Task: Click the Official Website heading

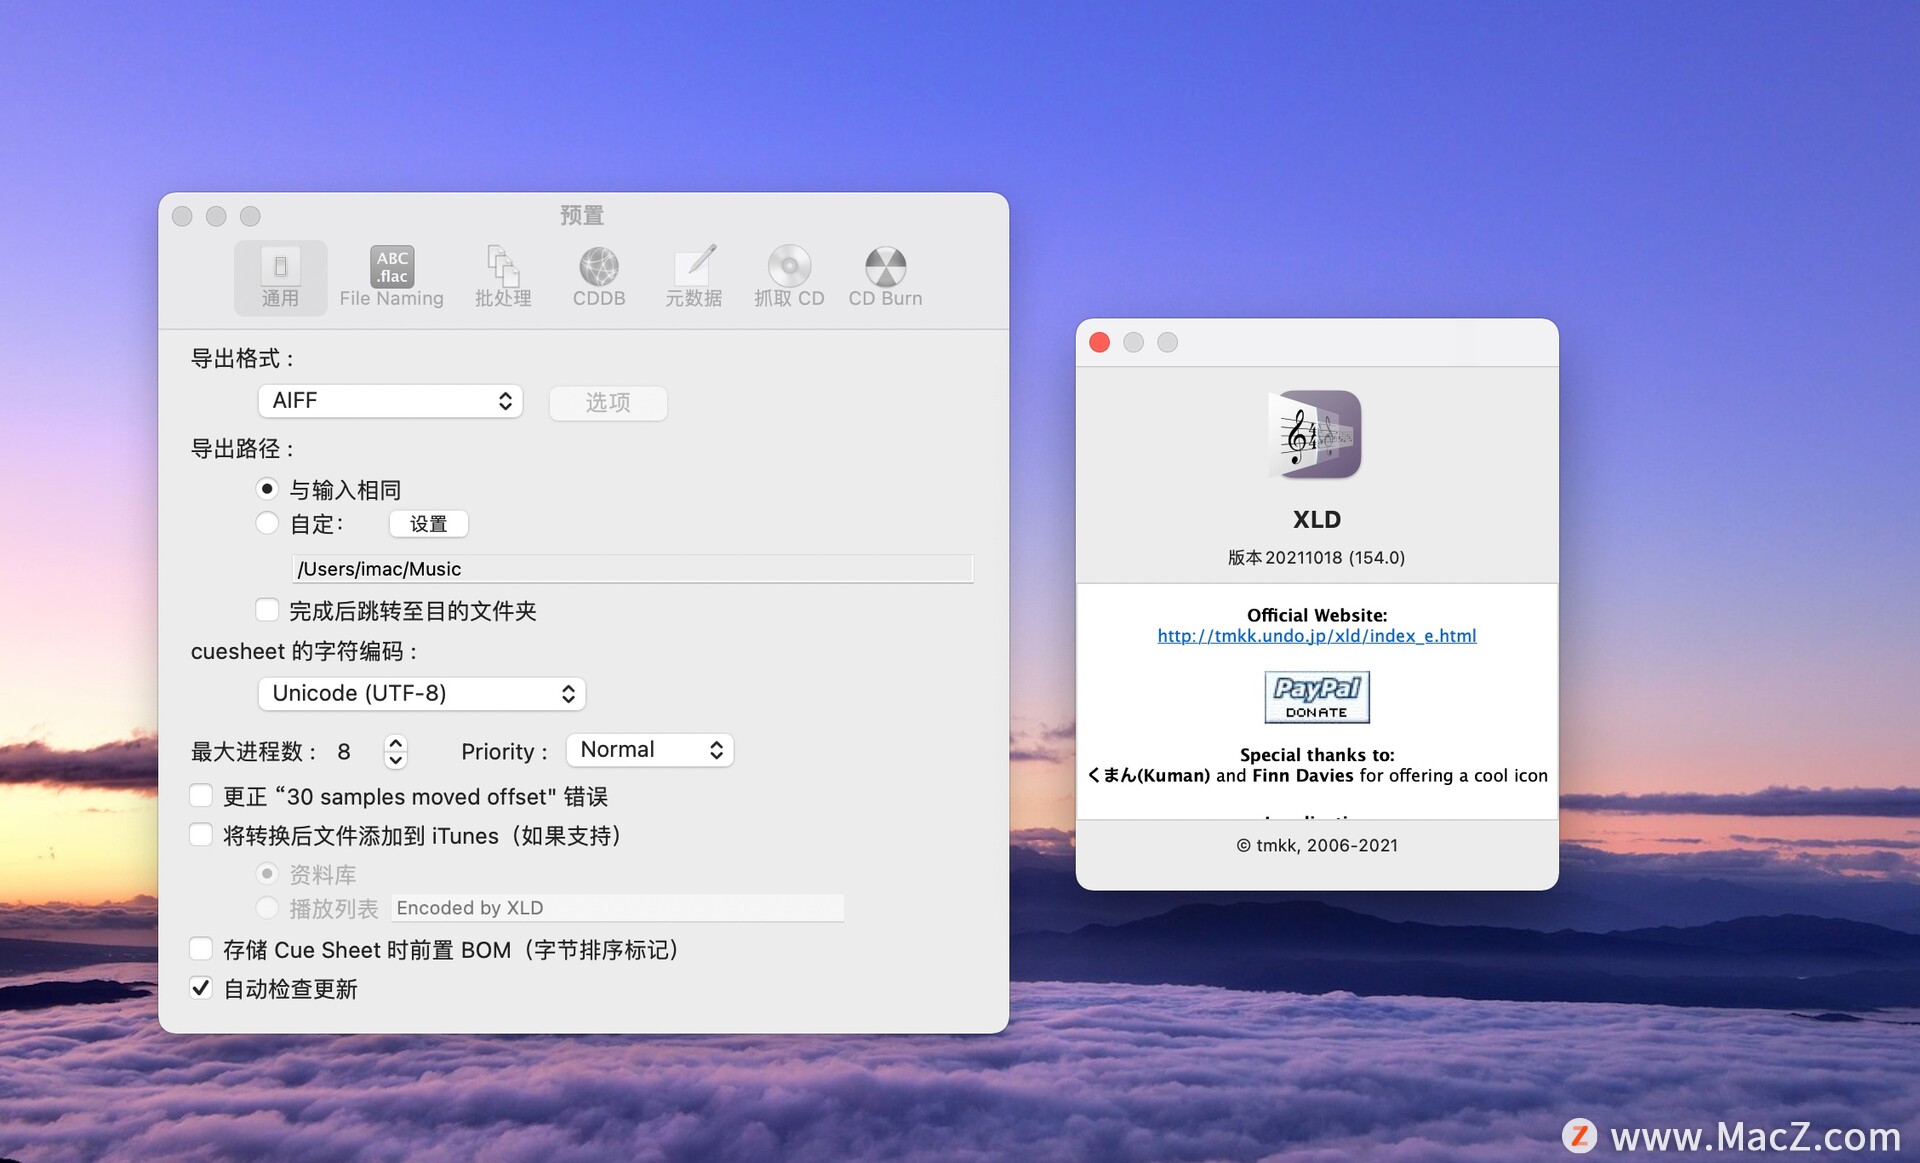Action: tap(1316, 615)
